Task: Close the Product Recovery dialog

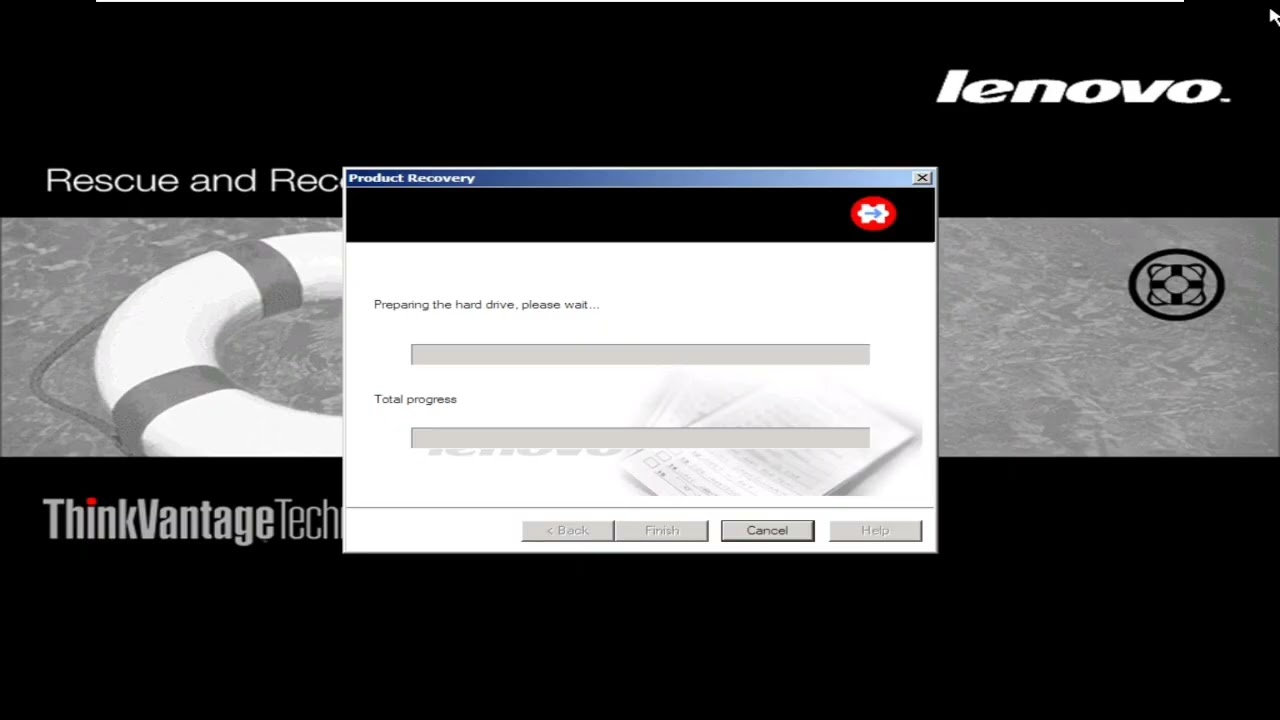Action: coord(922,178)
